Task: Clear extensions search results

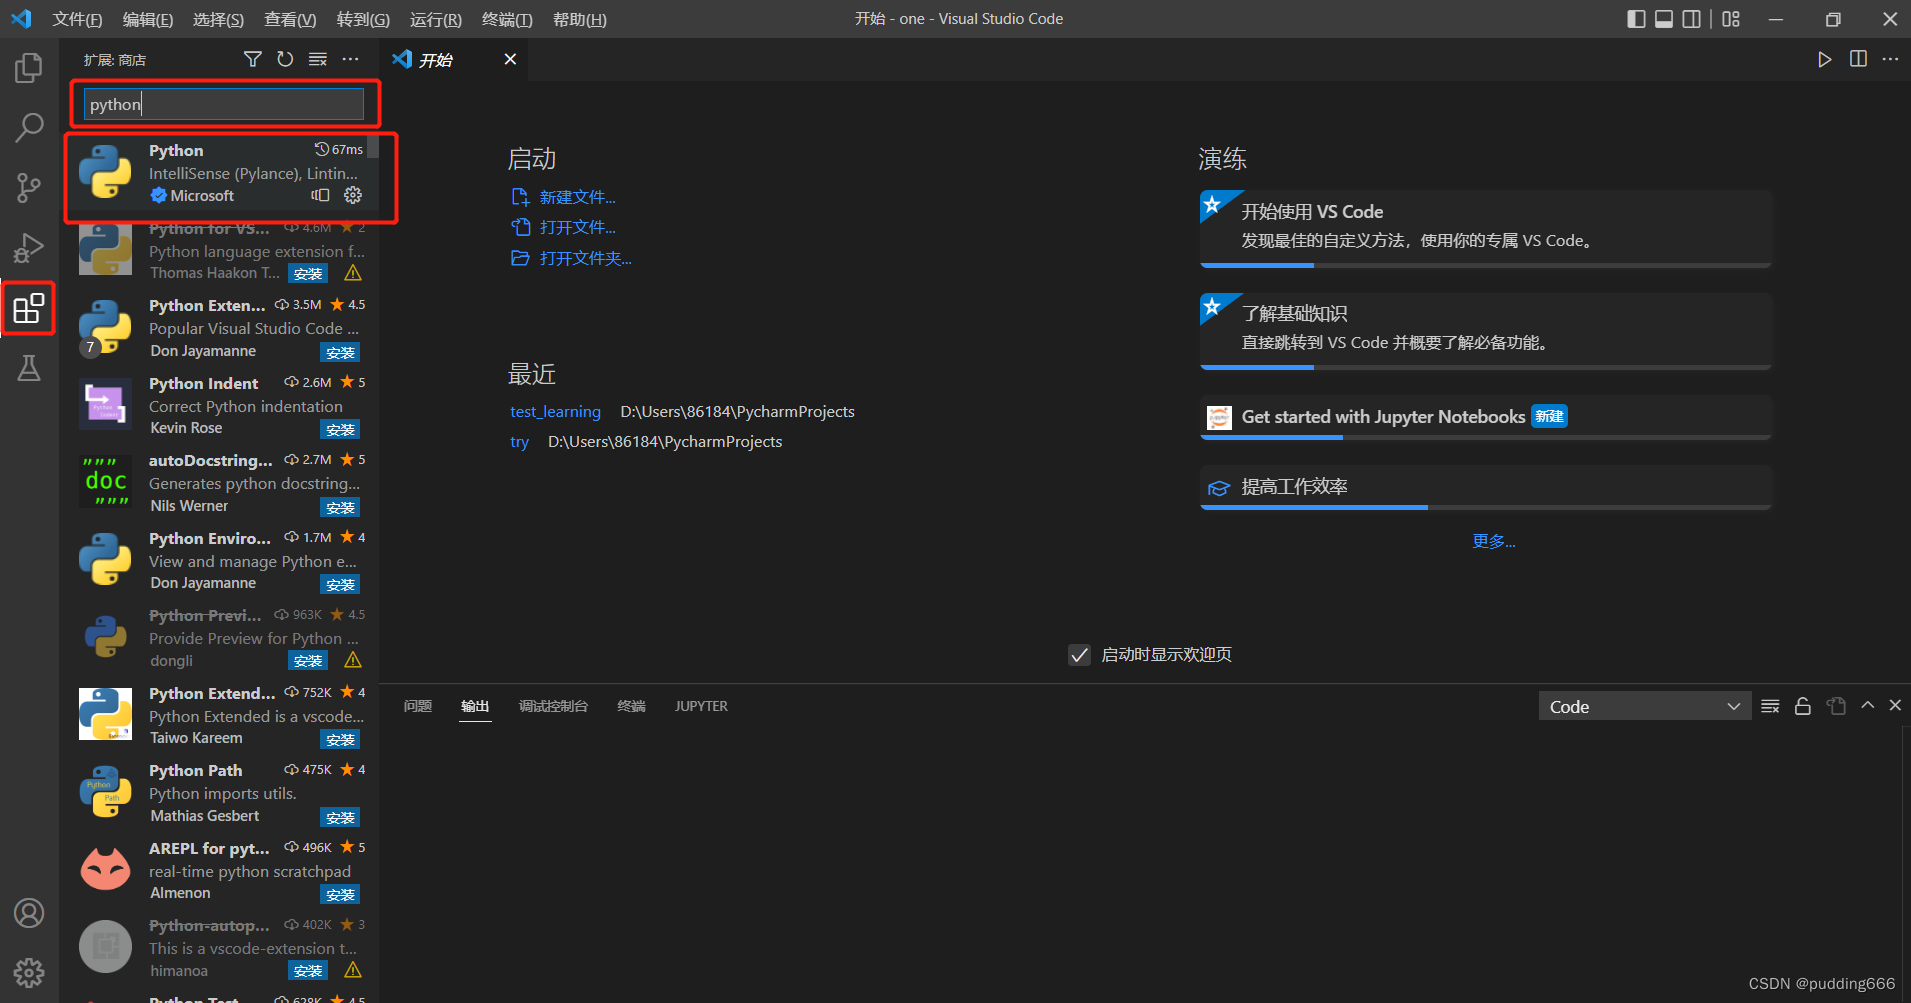Action: pyautogui.click(x=318, y=59)
